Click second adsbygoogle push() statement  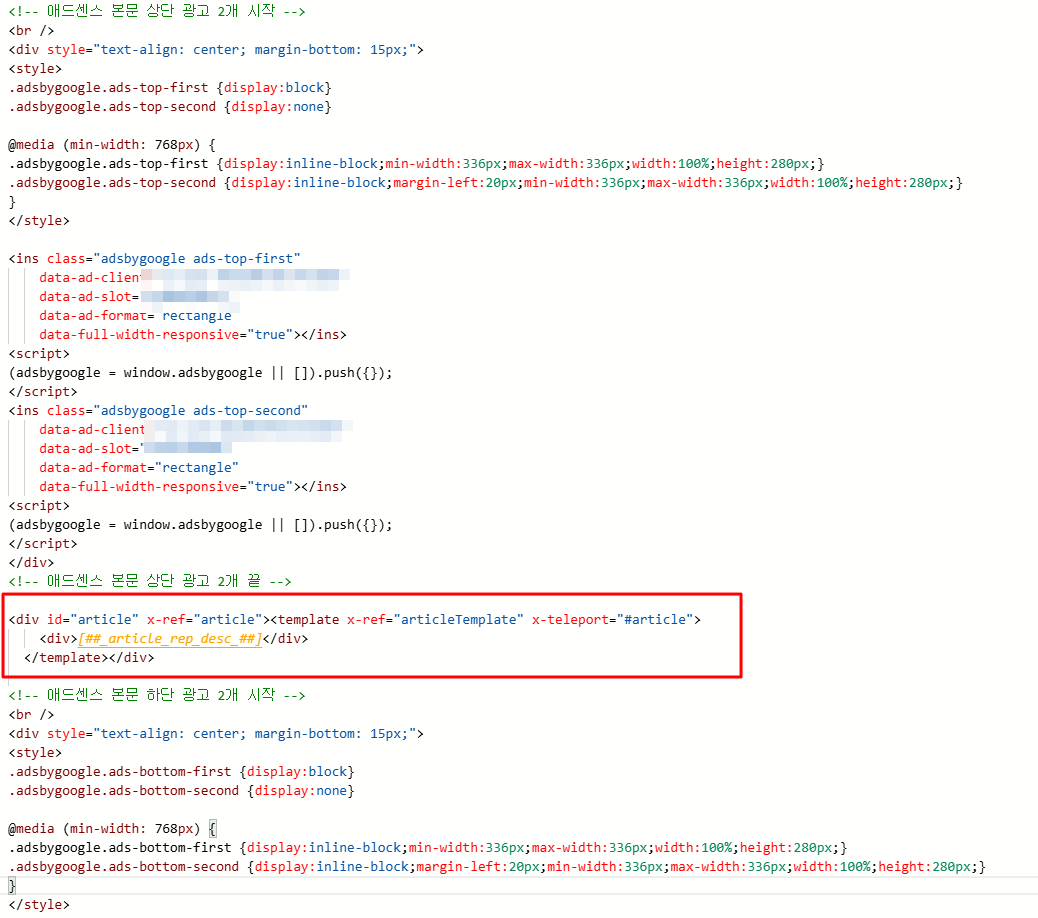click(201, 525)
